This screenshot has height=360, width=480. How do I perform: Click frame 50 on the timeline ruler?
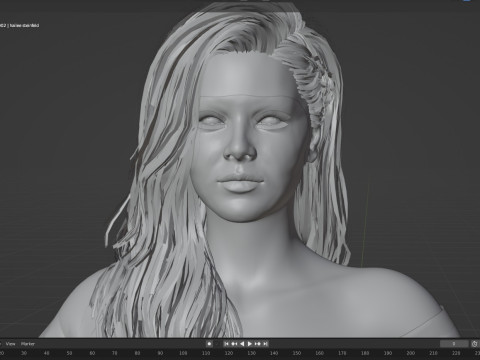pos(69,353)
